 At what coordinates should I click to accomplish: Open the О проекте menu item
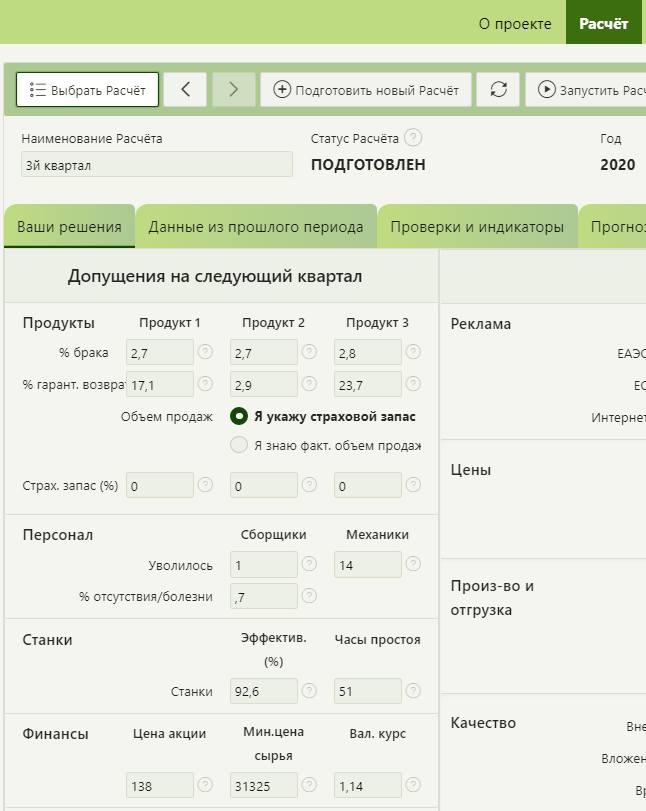click(x=514, y=23)
